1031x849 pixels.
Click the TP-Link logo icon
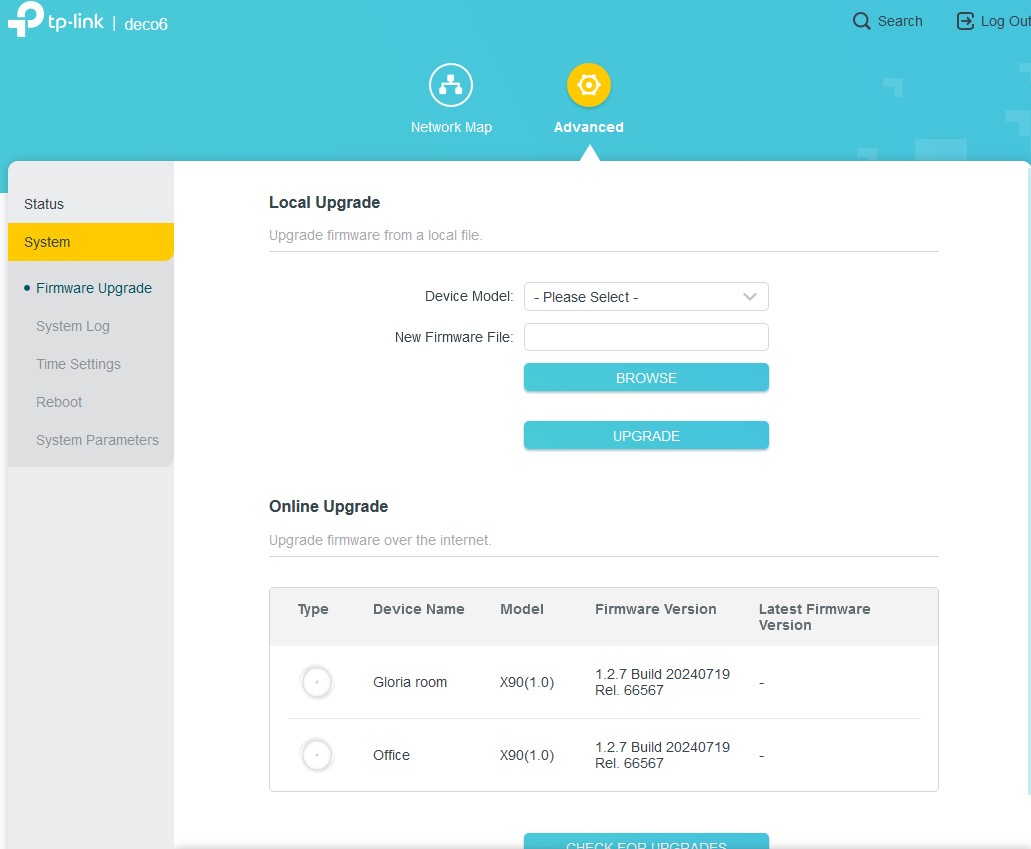[25, 21]
